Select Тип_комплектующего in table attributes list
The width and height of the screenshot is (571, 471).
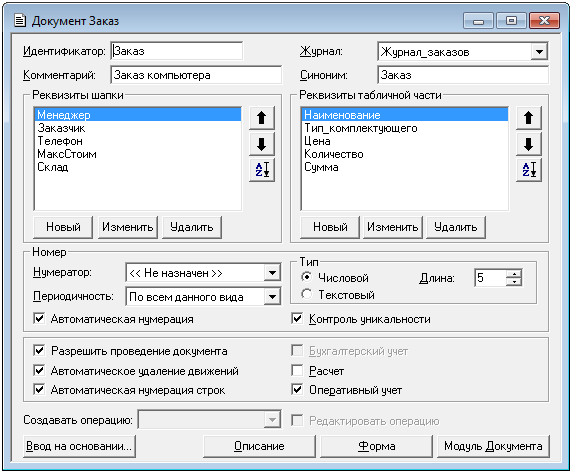pos(405,128)
